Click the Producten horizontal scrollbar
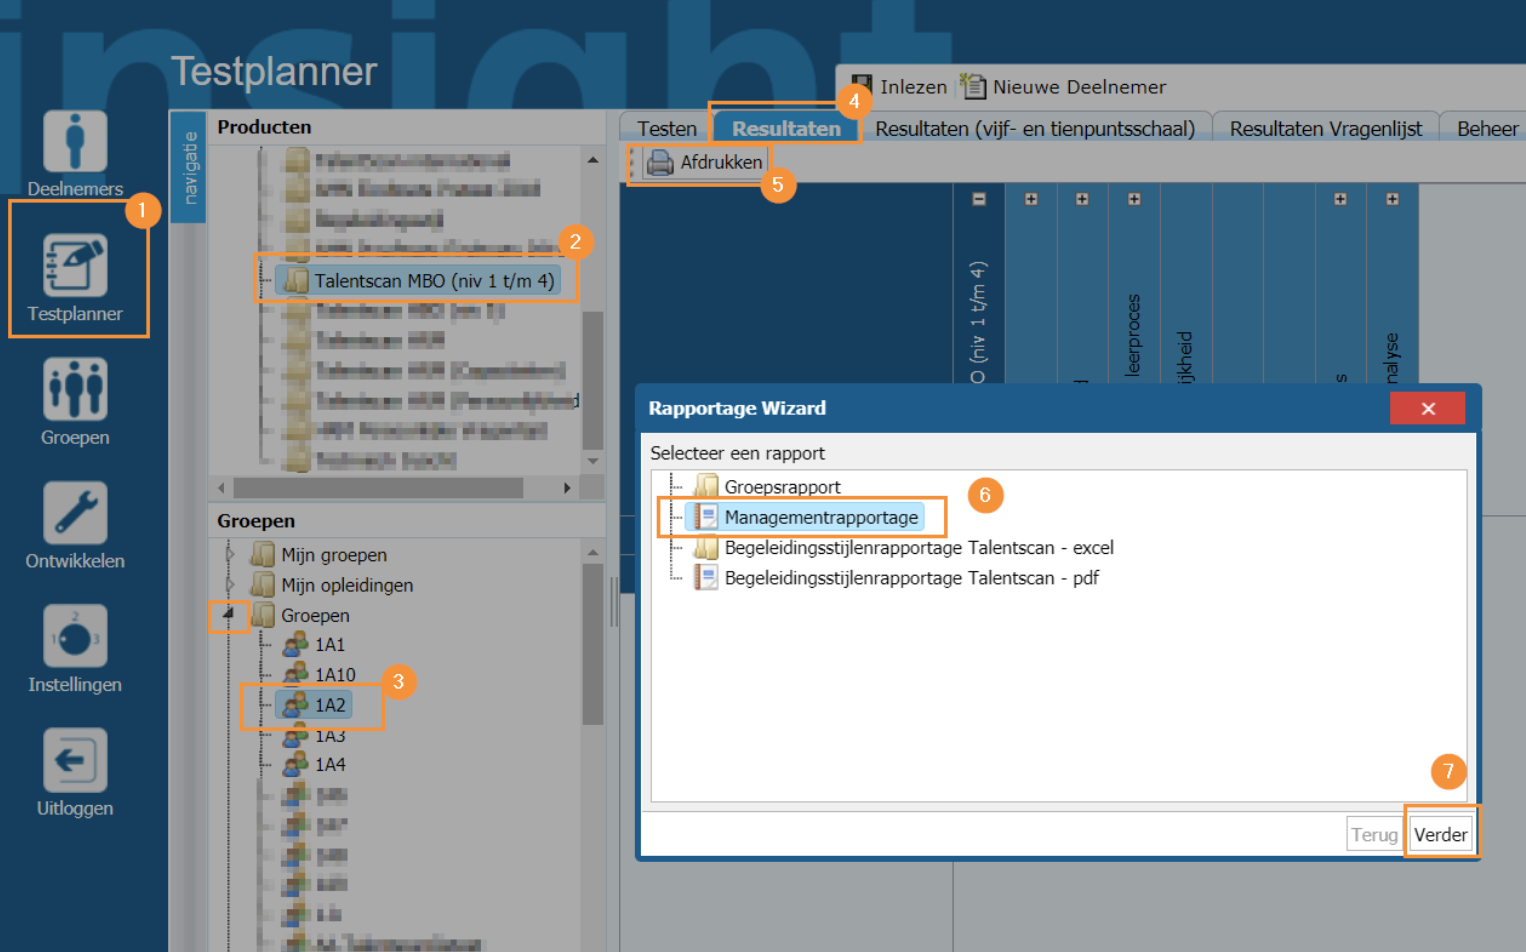1526x952 pixels. [x=378, y=488]
